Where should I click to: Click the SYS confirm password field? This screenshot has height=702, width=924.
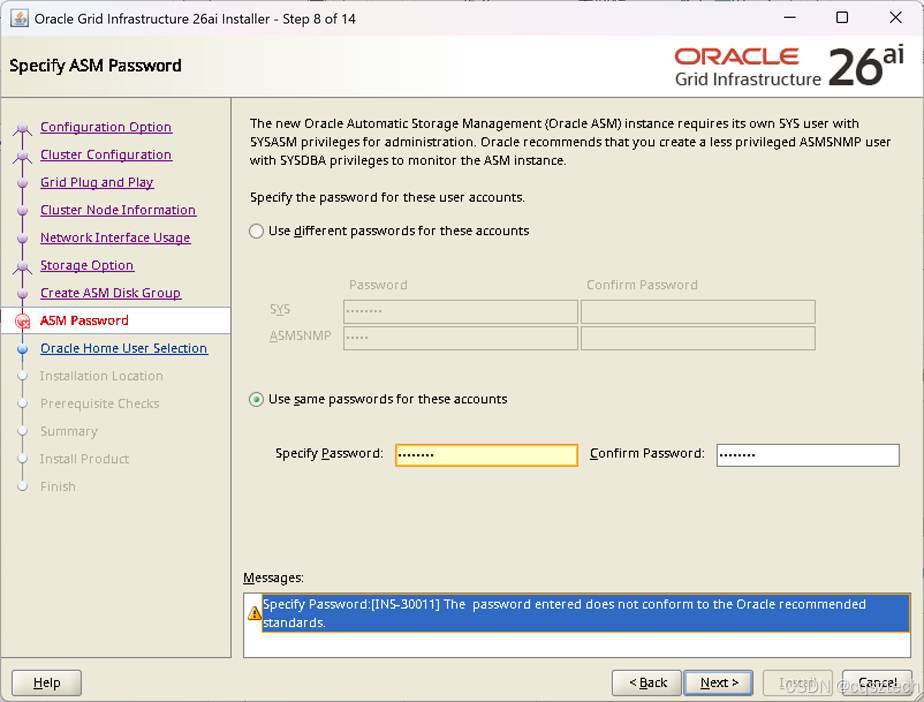[698, 311]
